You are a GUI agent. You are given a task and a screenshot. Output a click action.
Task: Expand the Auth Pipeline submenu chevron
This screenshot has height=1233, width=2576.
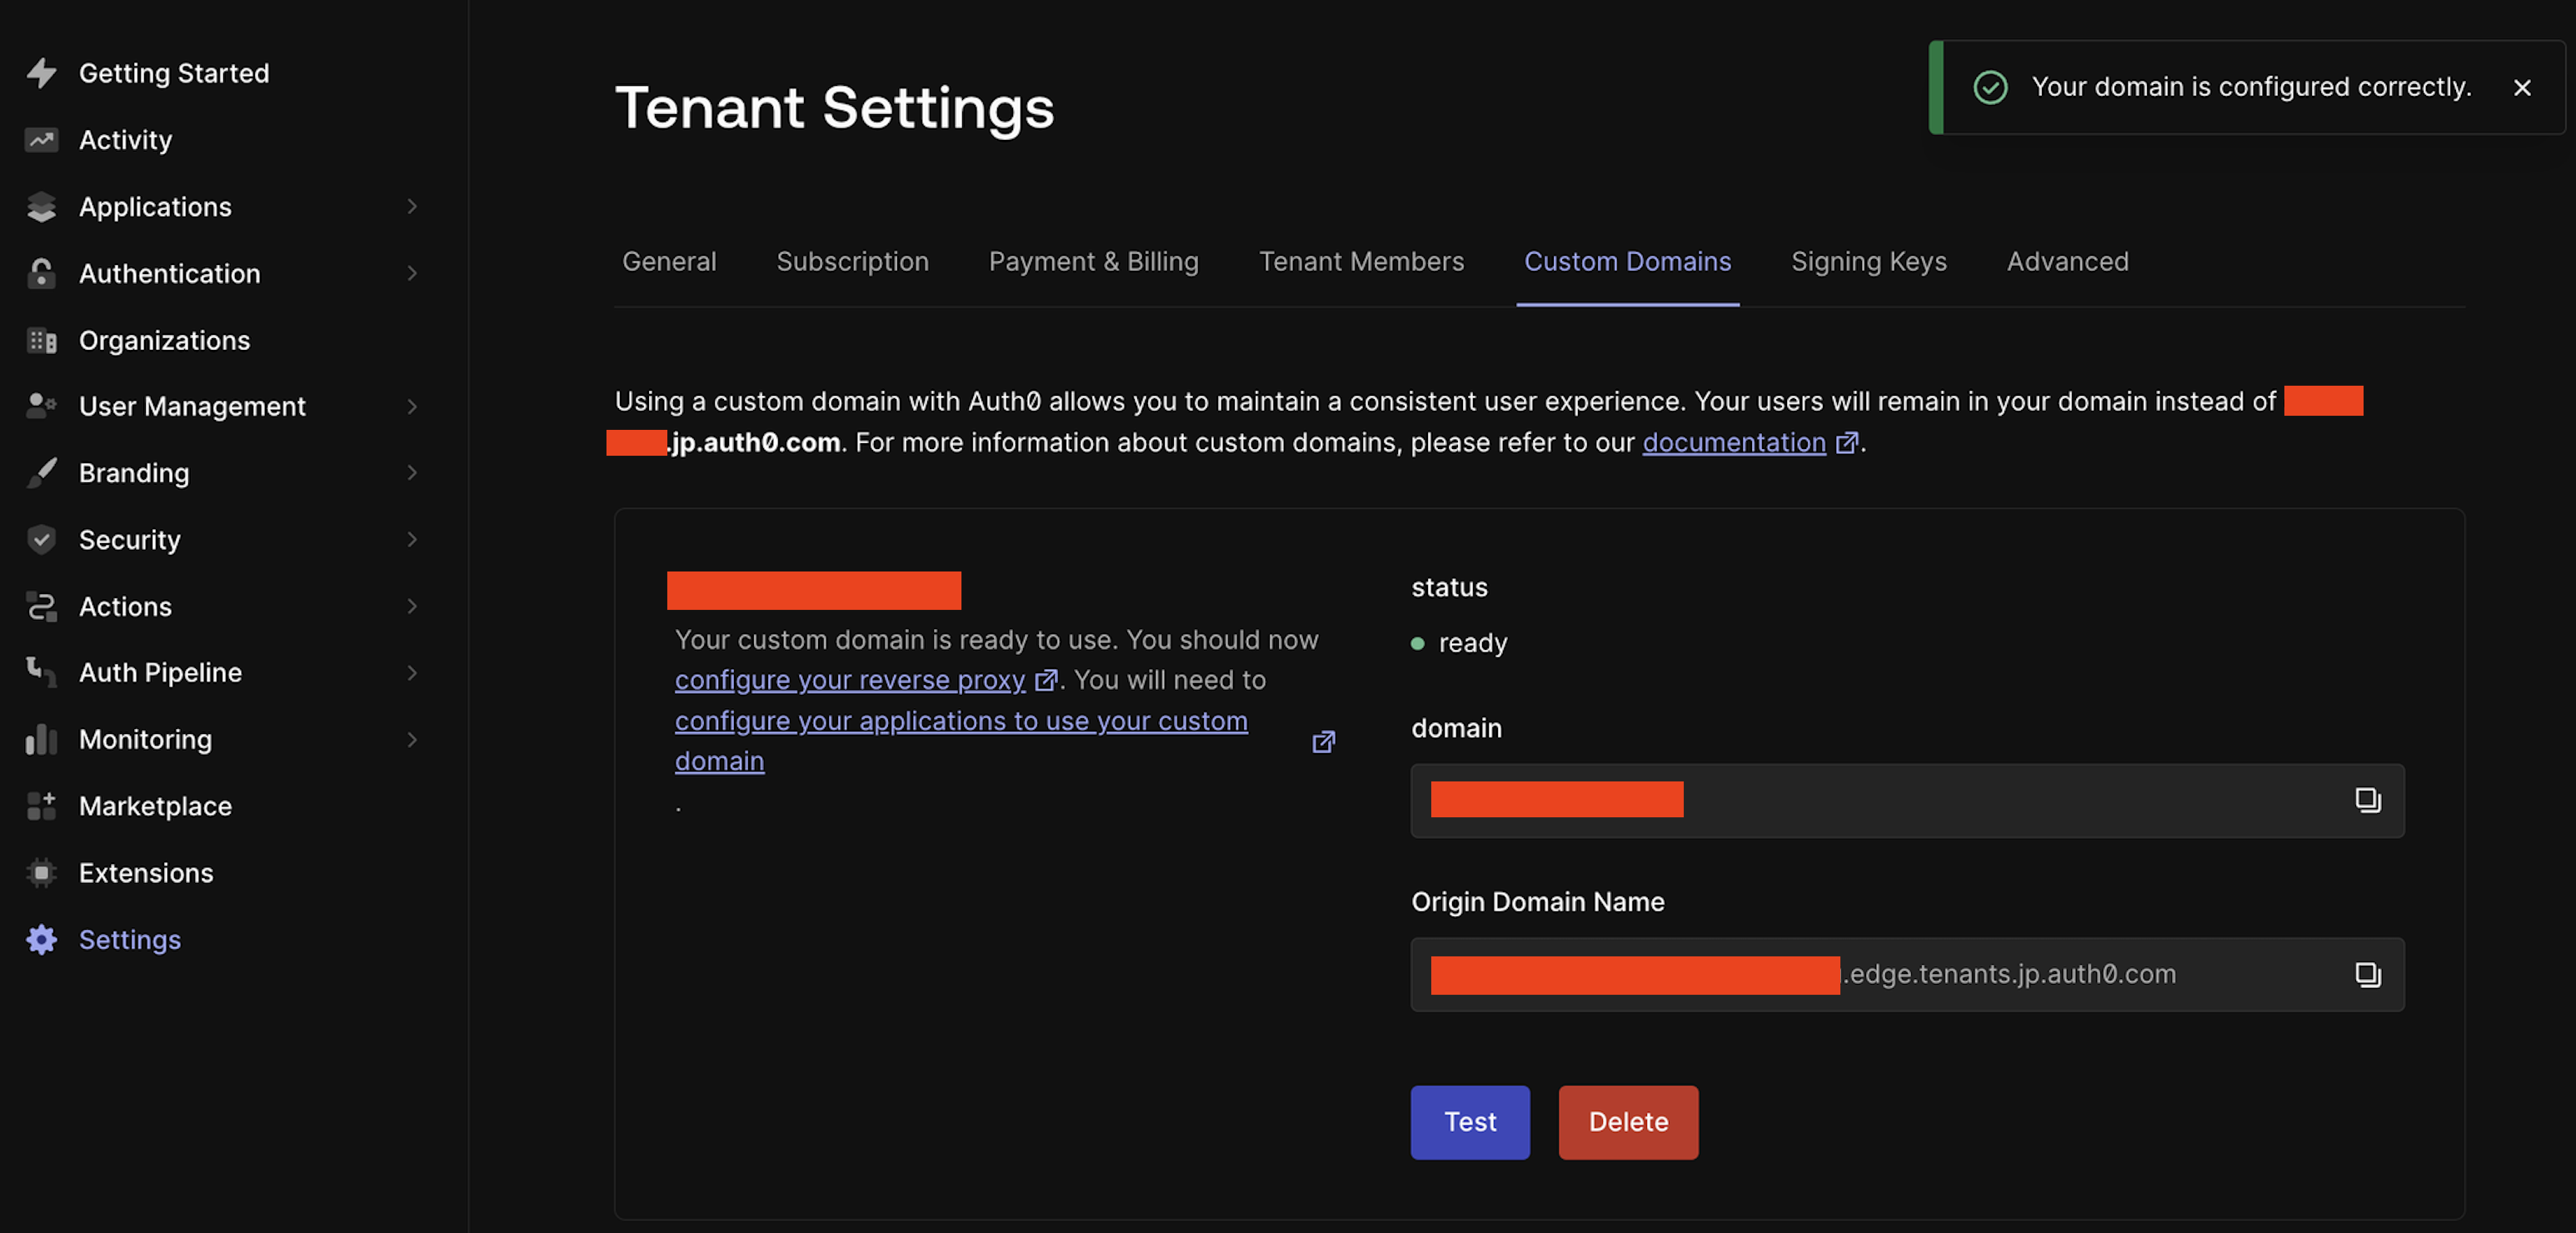click(x=411, y=672)
